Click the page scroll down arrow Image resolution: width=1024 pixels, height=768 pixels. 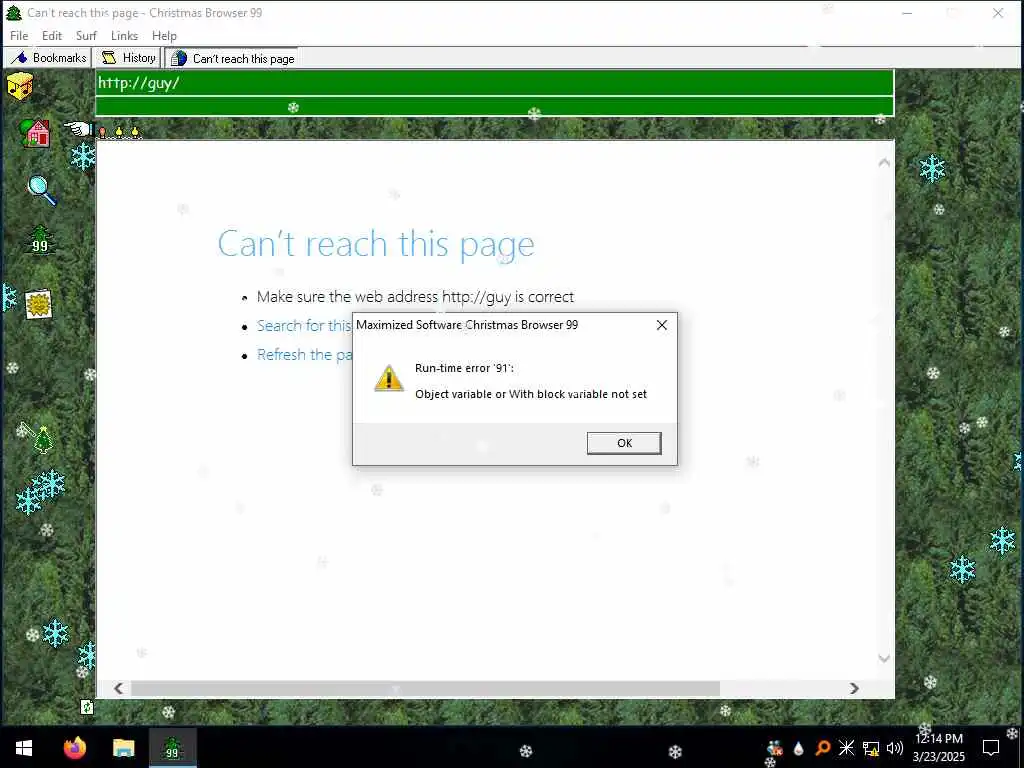pyautogui.click(x=884, y=658)
